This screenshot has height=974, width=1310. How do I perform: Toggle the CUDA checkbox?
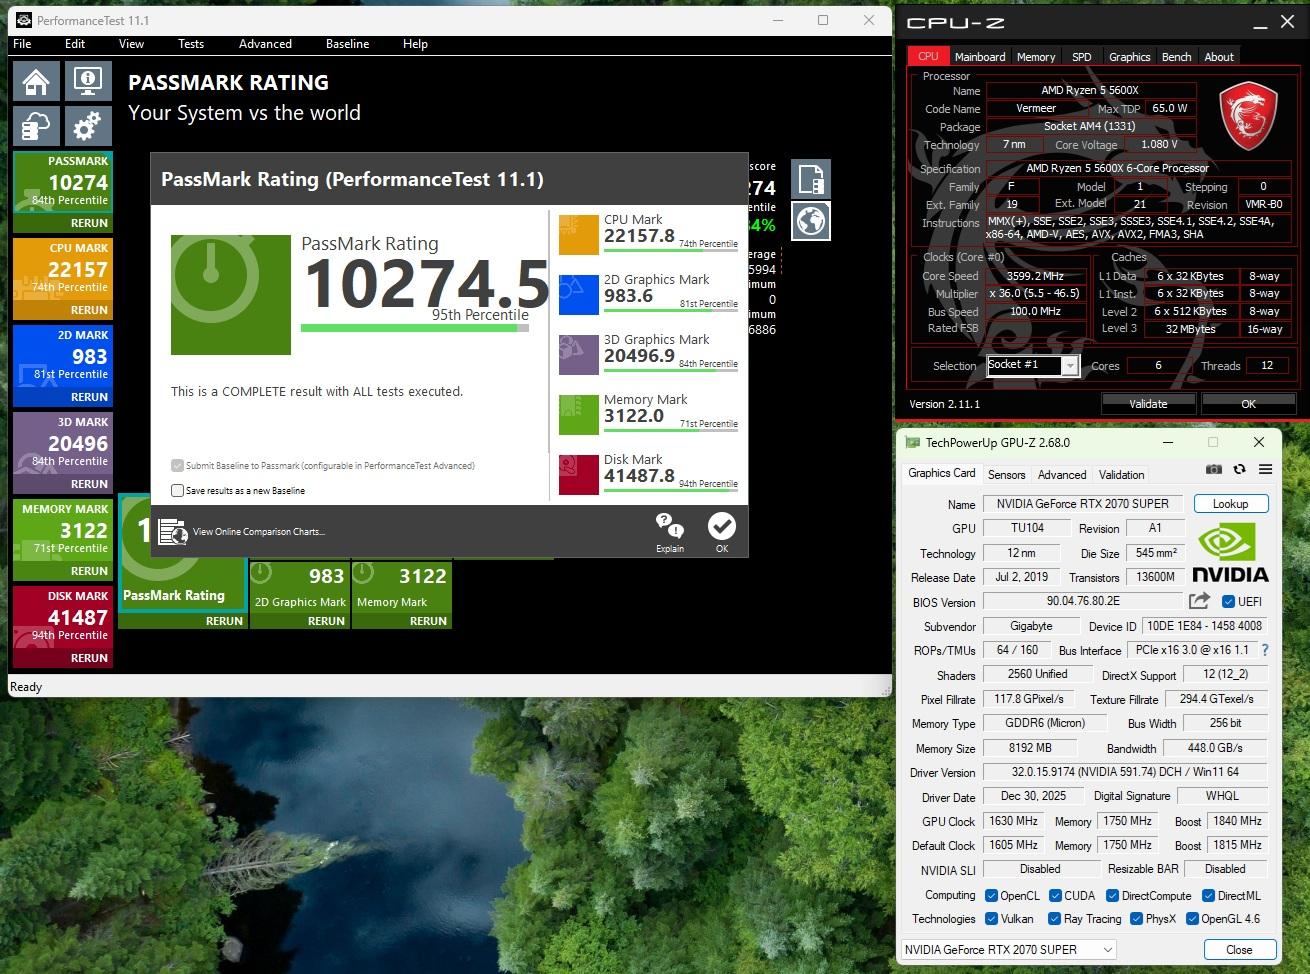pyautogui.click(x=1054, y=896)
